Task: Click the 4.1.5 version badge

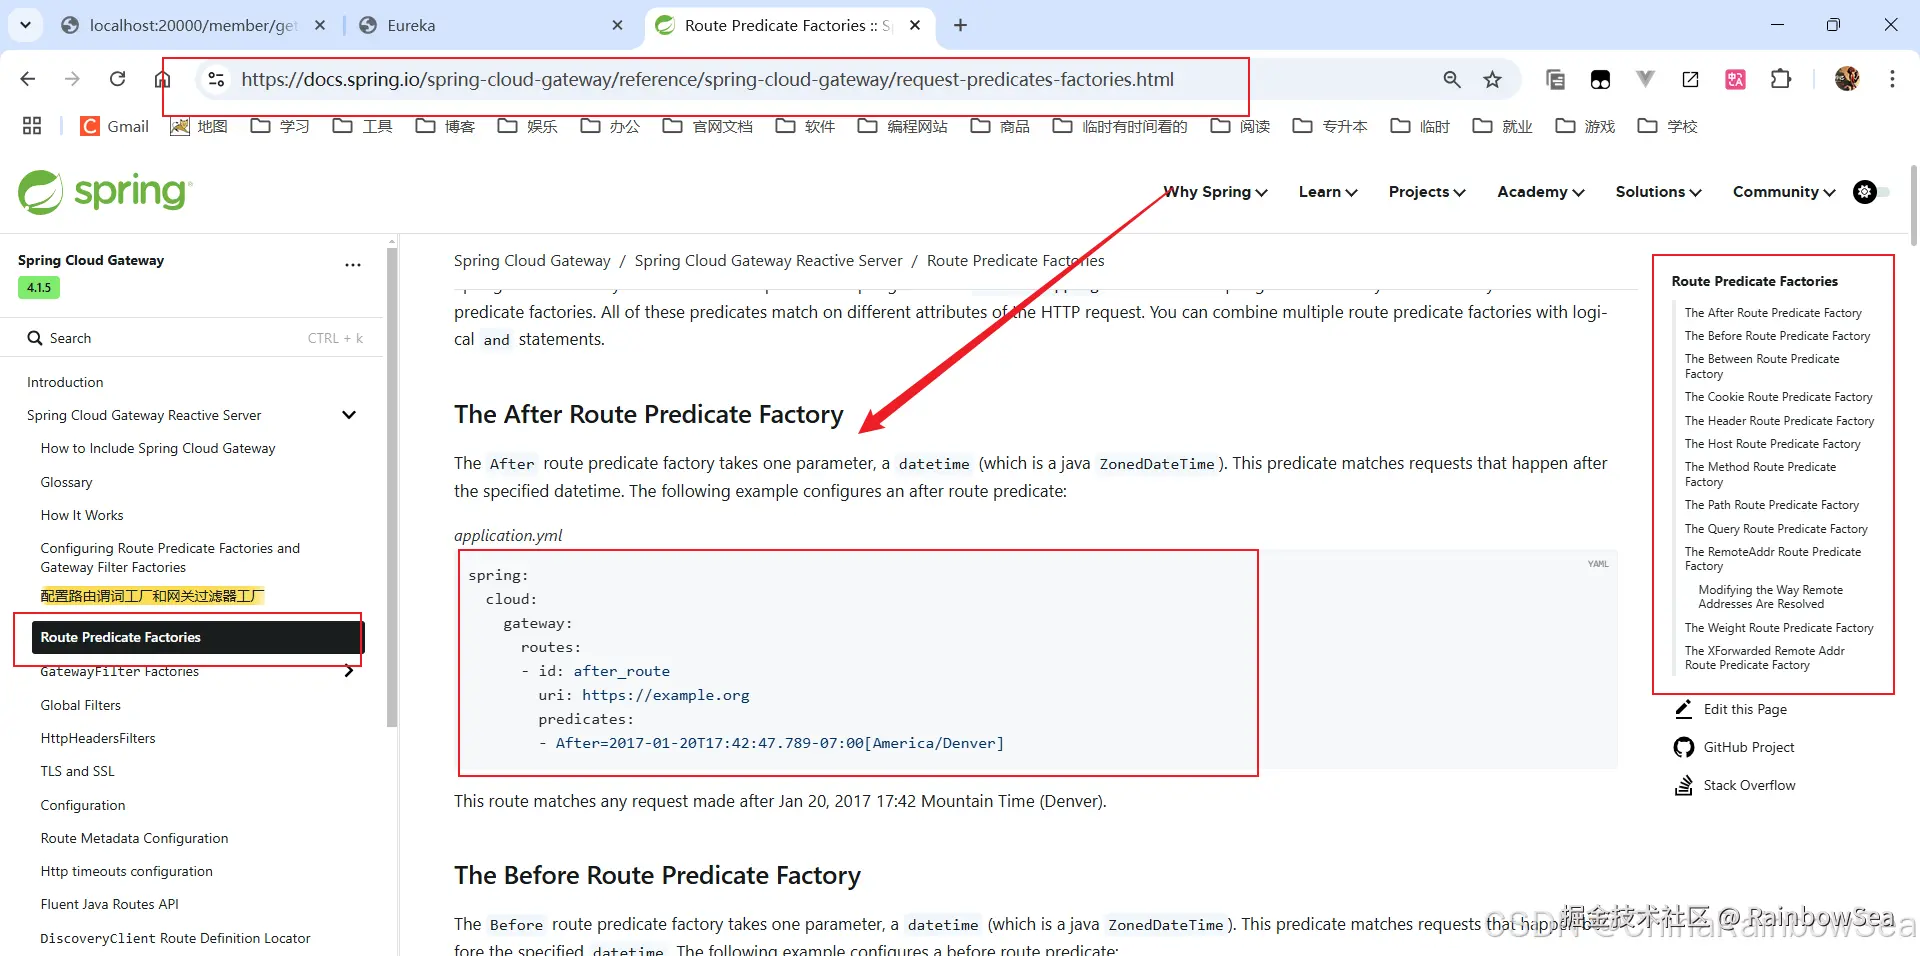Action: [39, 288]
